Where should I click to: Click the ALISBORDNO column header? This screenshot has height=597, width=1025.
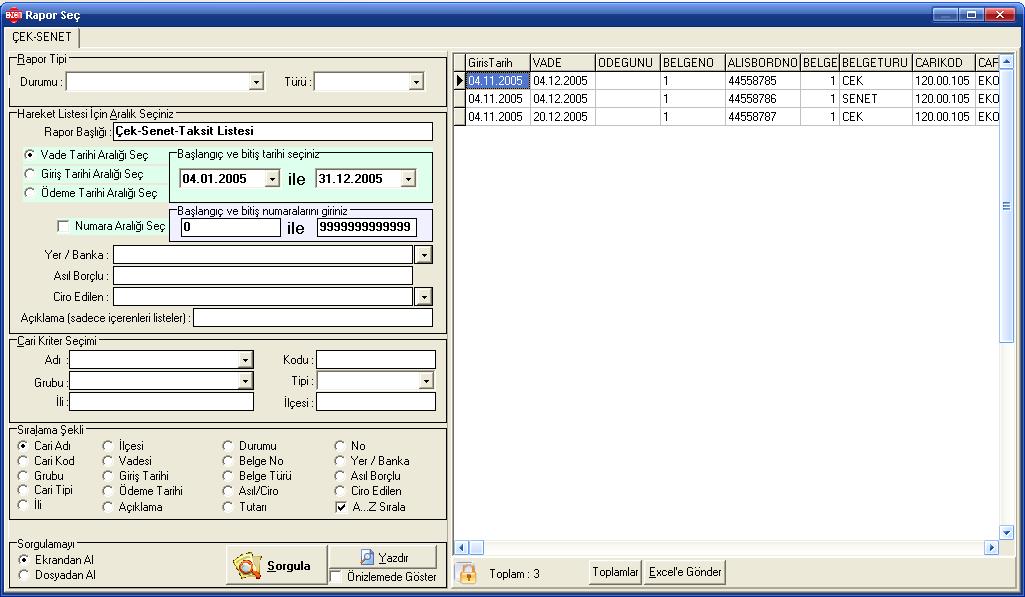763,63
